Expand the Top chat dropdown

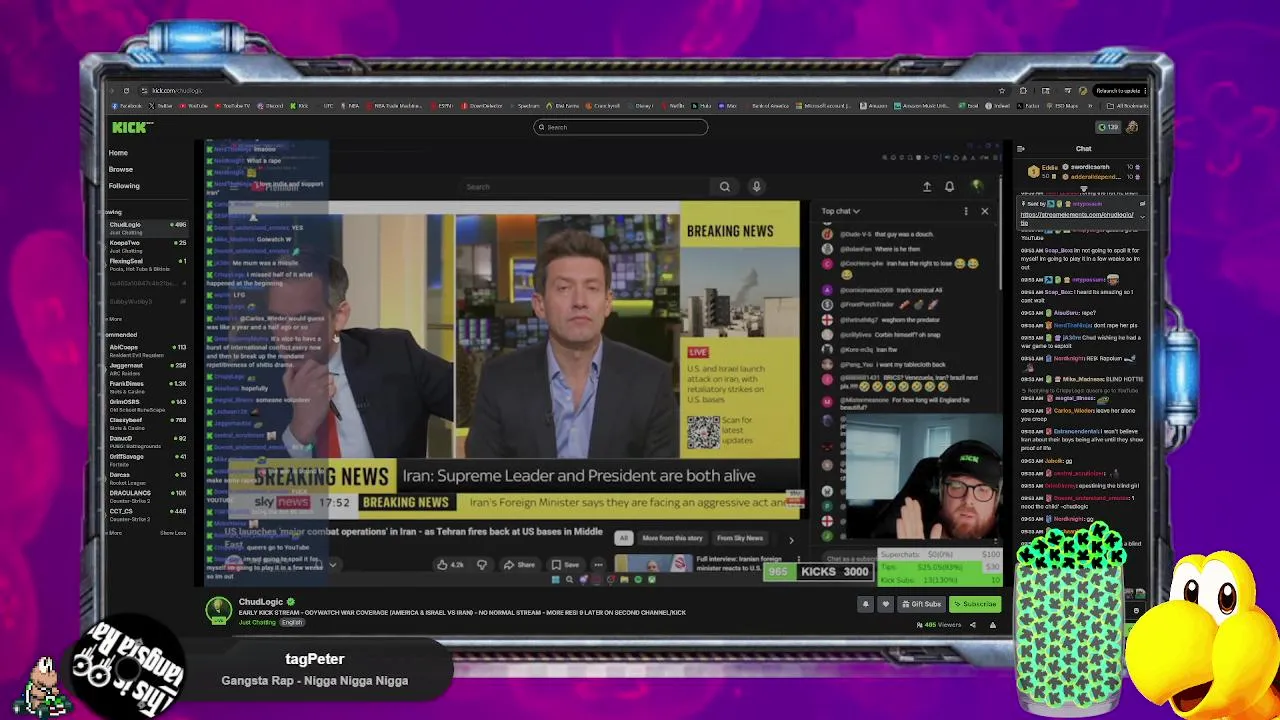click(841, 211)
